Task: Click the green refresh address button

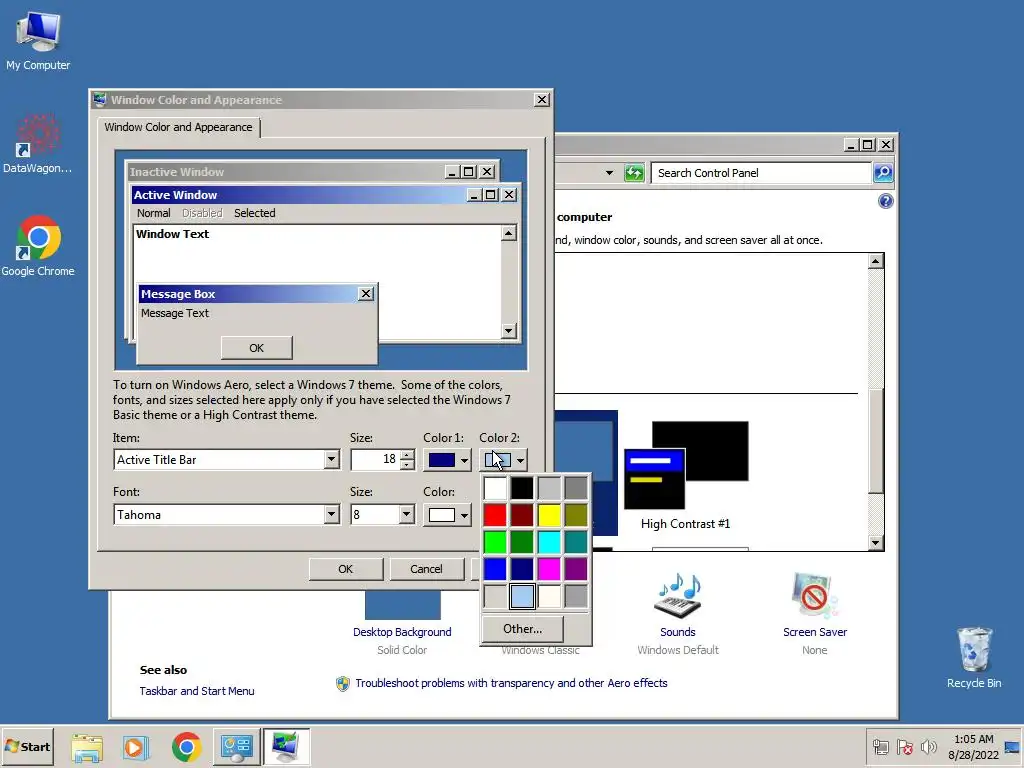Action: click(634, 173)
